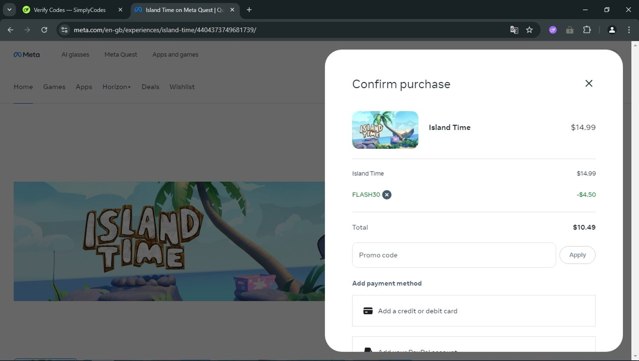Screen dimensions: 639x361
Task: Open a new browser tab
Action: pyautogui.click(x=249, y=10)
